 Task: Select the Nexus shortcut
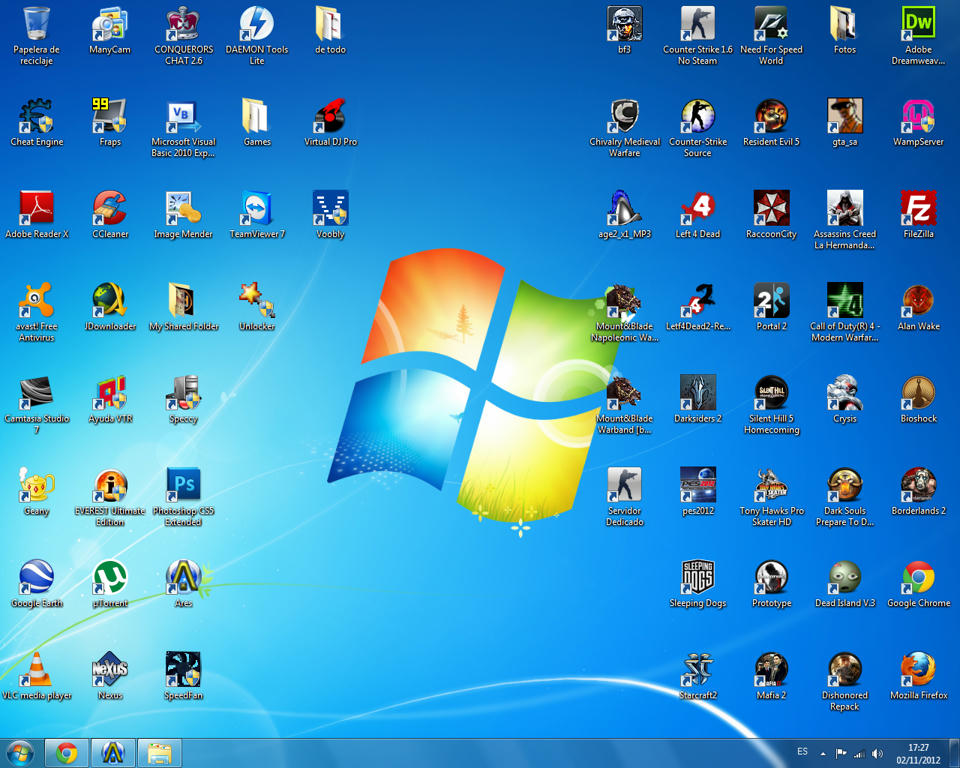[110, 669]
